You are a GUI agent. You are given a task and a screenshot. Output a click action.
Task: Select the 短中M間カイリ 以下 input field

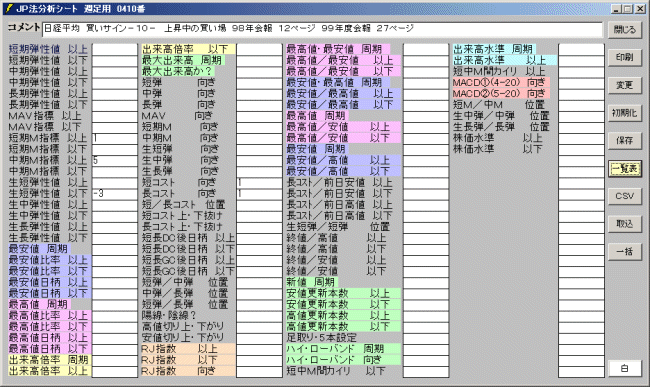[426, 371]
